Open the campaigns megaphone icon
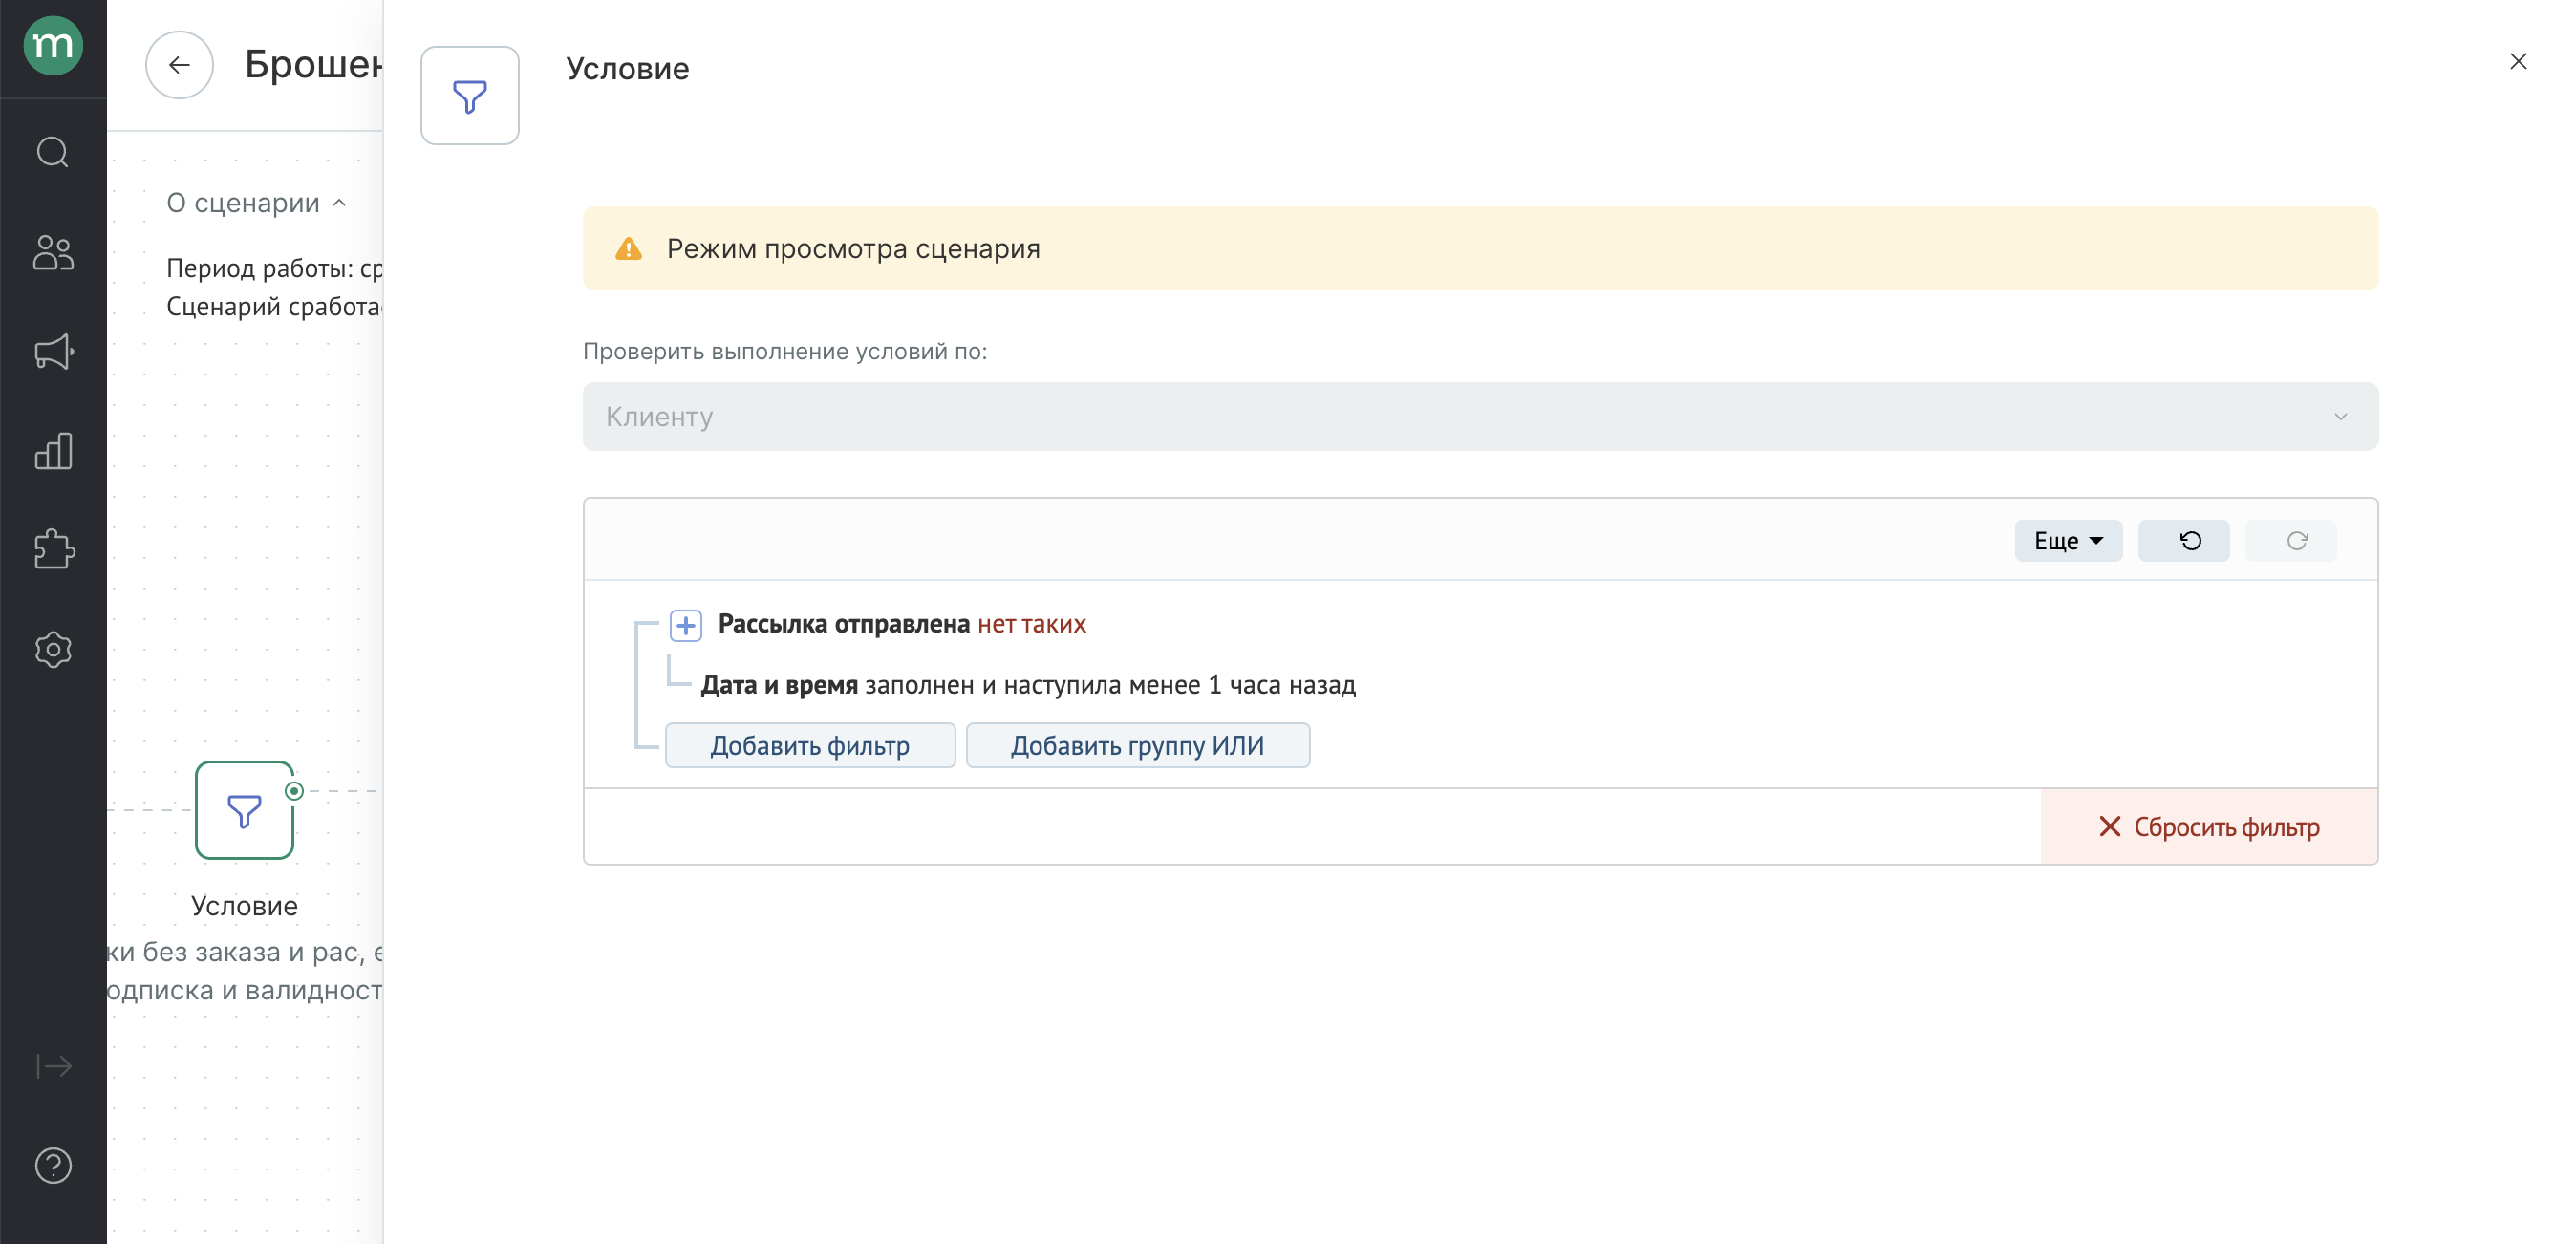This screenshot has height=1244, width=2576. [x=53, y=351]
